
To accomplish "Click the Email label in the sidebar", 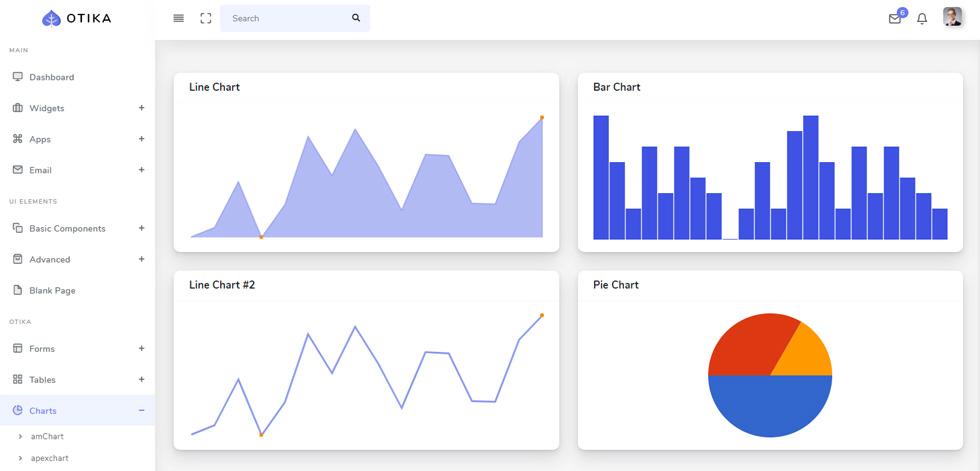I will tap(41, 171).
